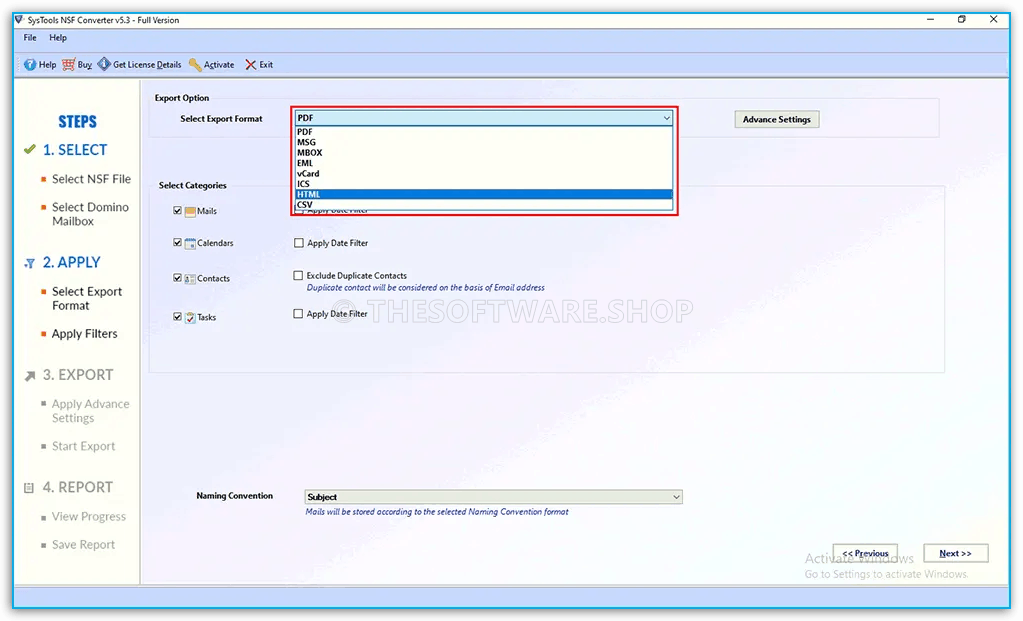Click the Select Export Format sidebar step
This screenshot has width=1023, height=621.
tap(87, 299)
